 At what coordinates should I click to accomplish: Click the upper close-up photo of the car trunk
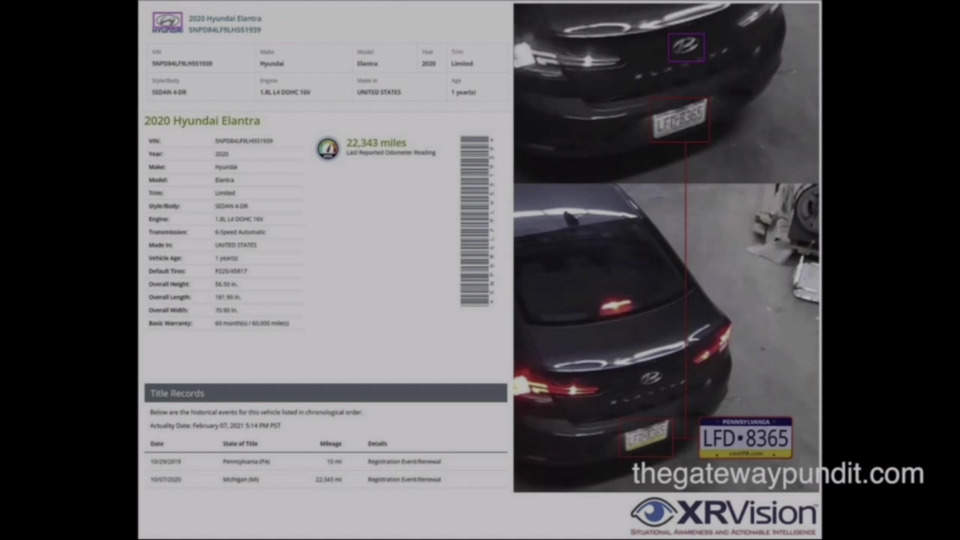point(666,93)
